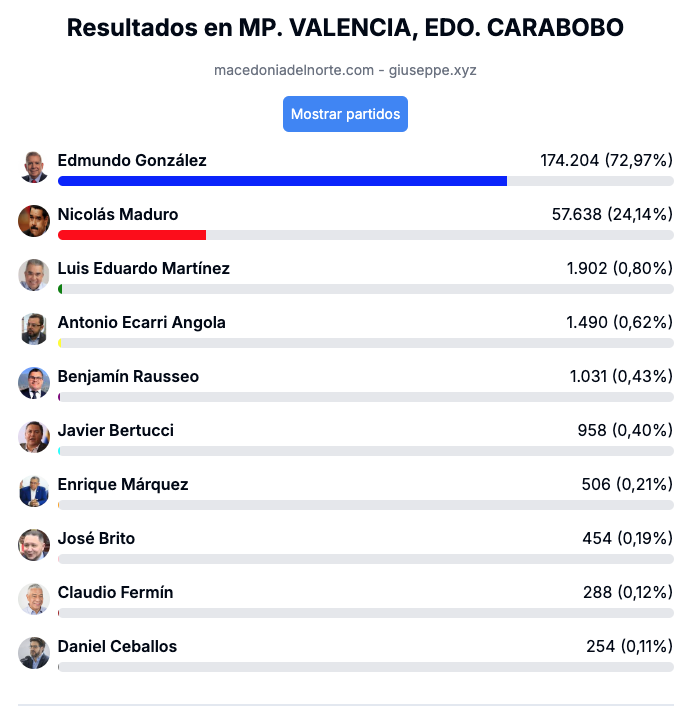Click Luis Eduardo Martínez's avatar

click(x=34, y=275)
